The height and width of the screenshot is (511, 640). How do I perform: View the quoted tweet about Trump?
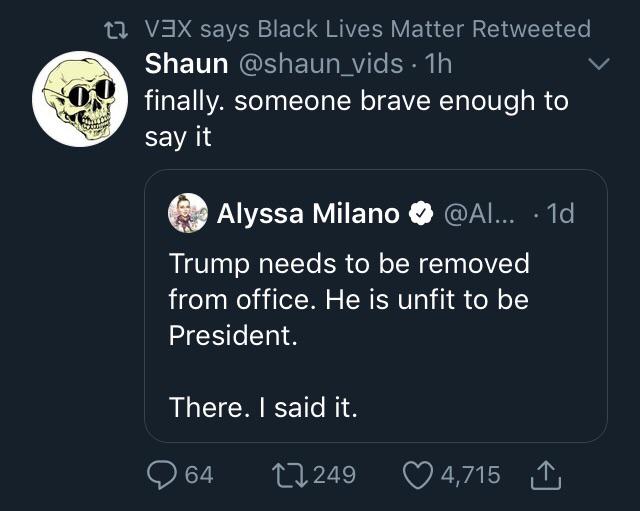tap(376, 306)
